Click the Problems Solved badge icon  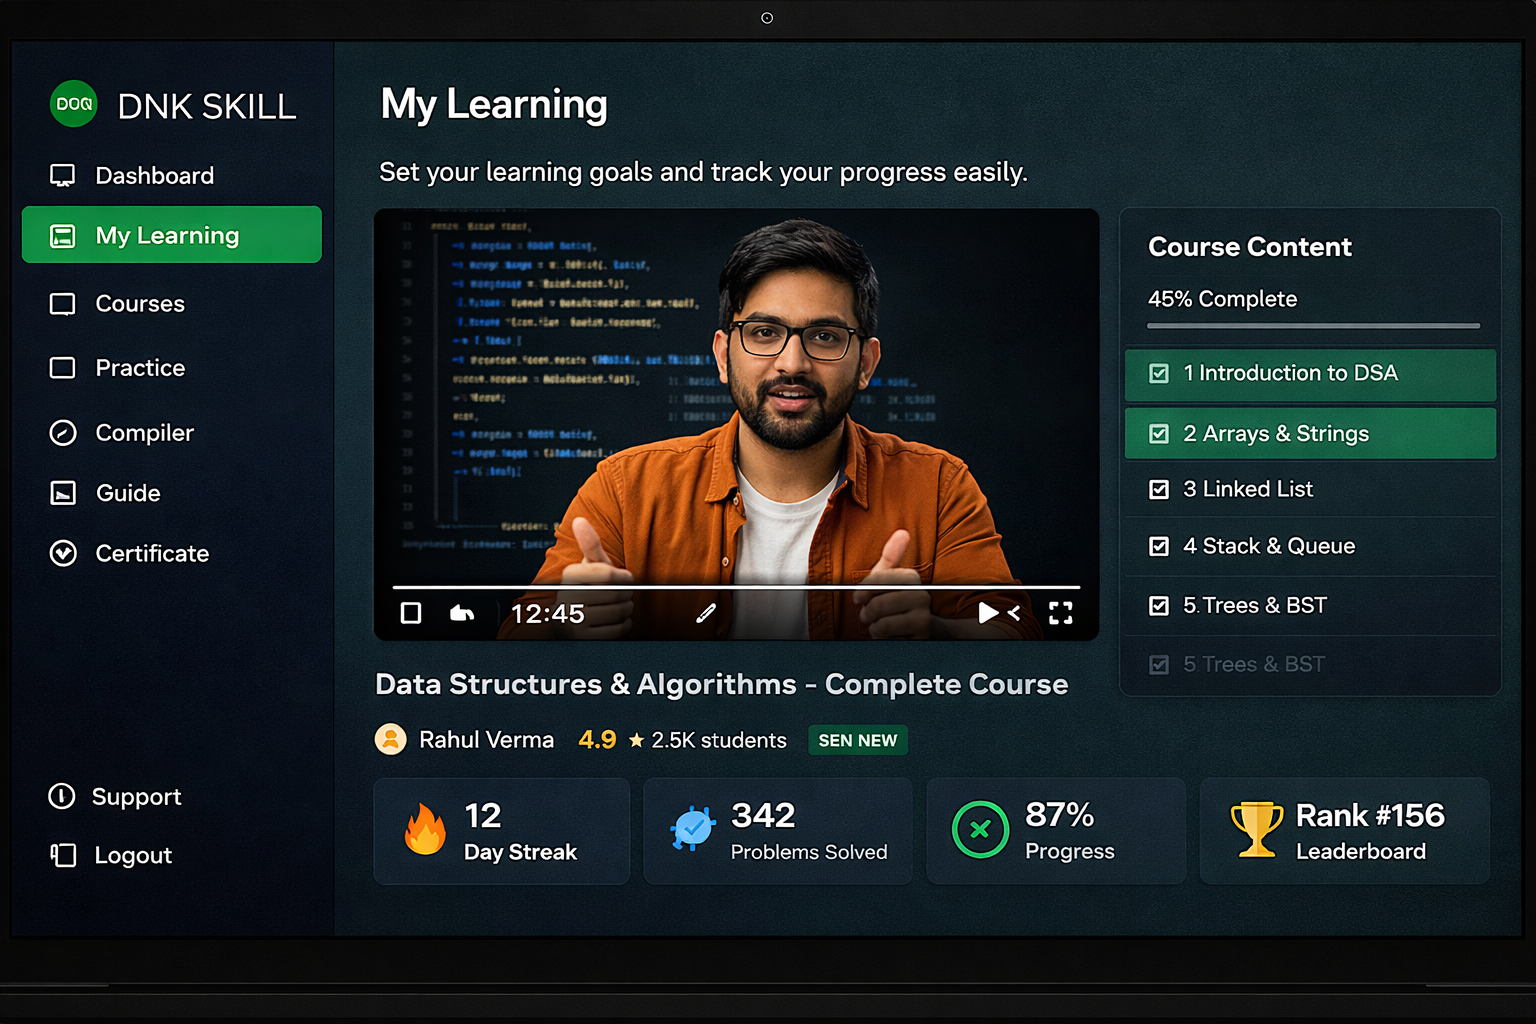click(692, 829)
